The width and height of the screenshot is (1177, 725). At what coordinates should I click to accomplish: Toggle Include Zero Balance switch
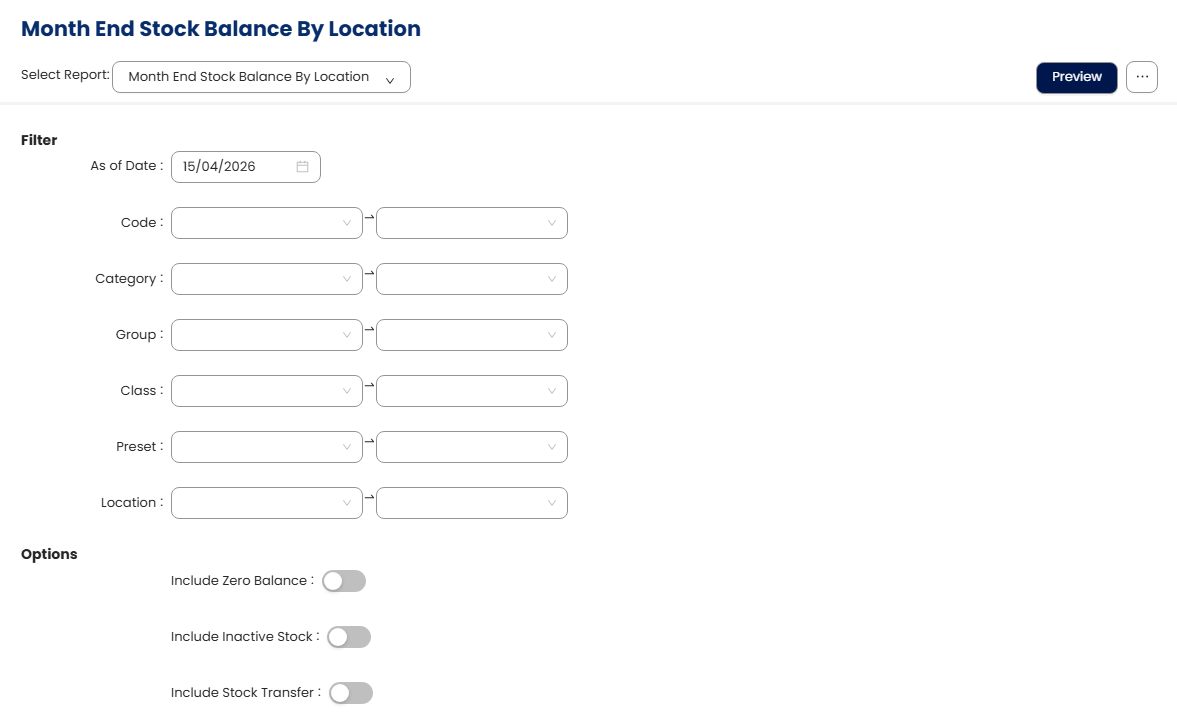(344, 581)
